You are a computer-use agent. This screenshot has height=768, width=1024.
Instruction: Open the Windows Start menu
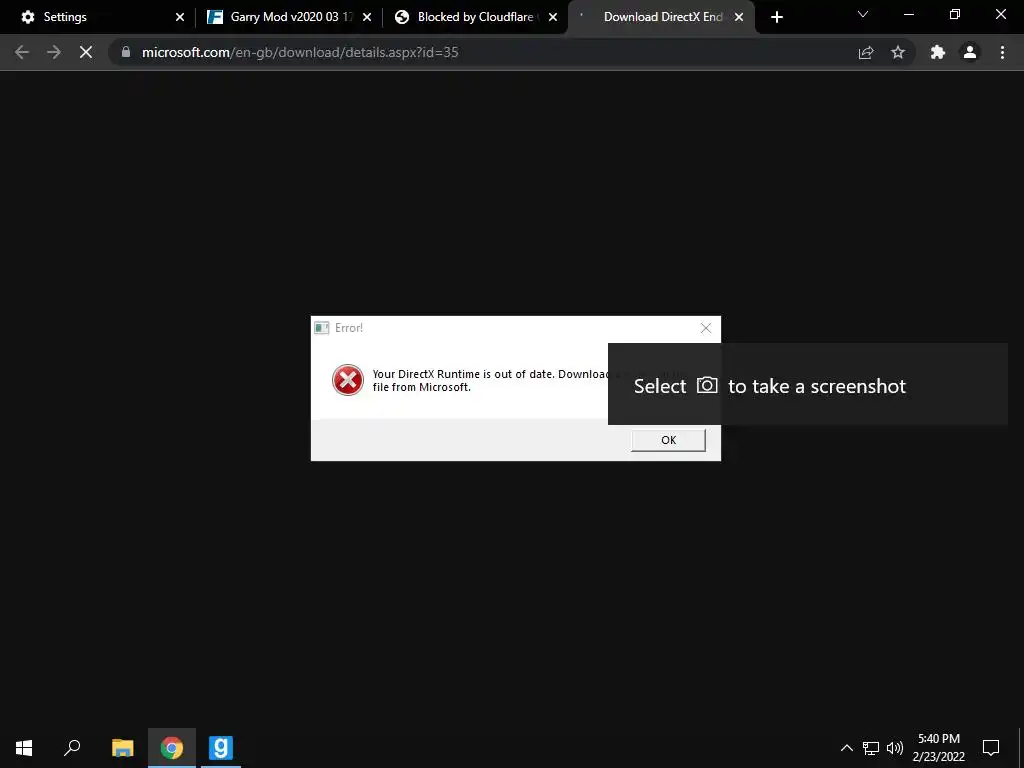pyautogui.click(x=24, y=748)
